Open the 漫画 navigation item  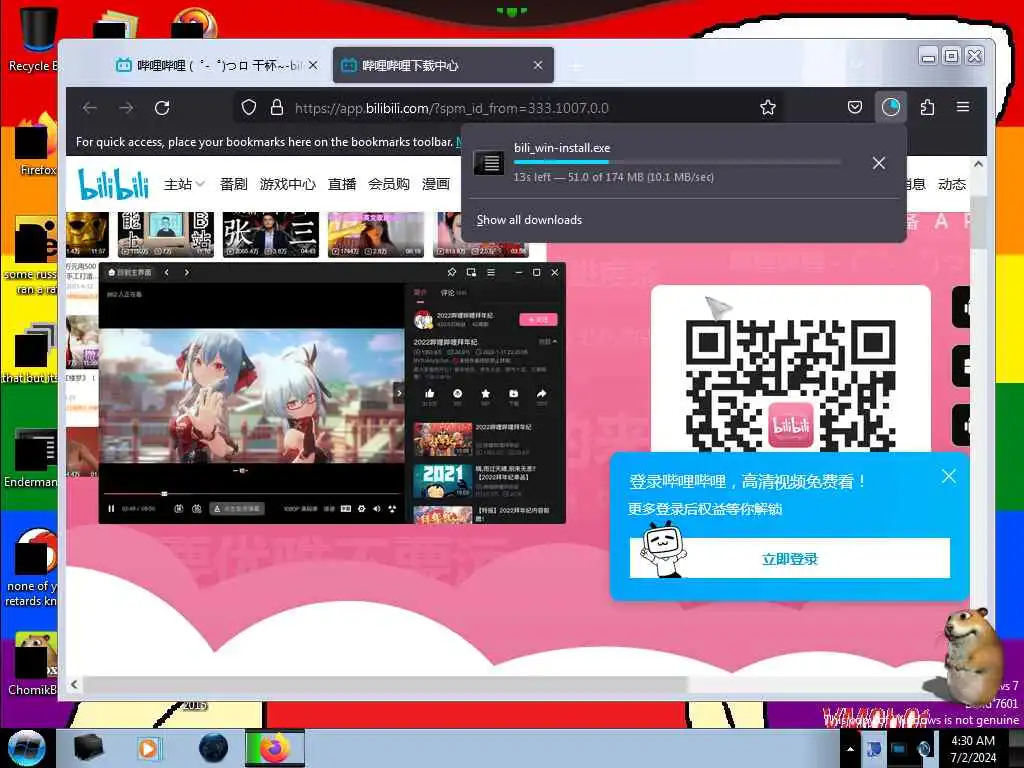coord(436,184)
